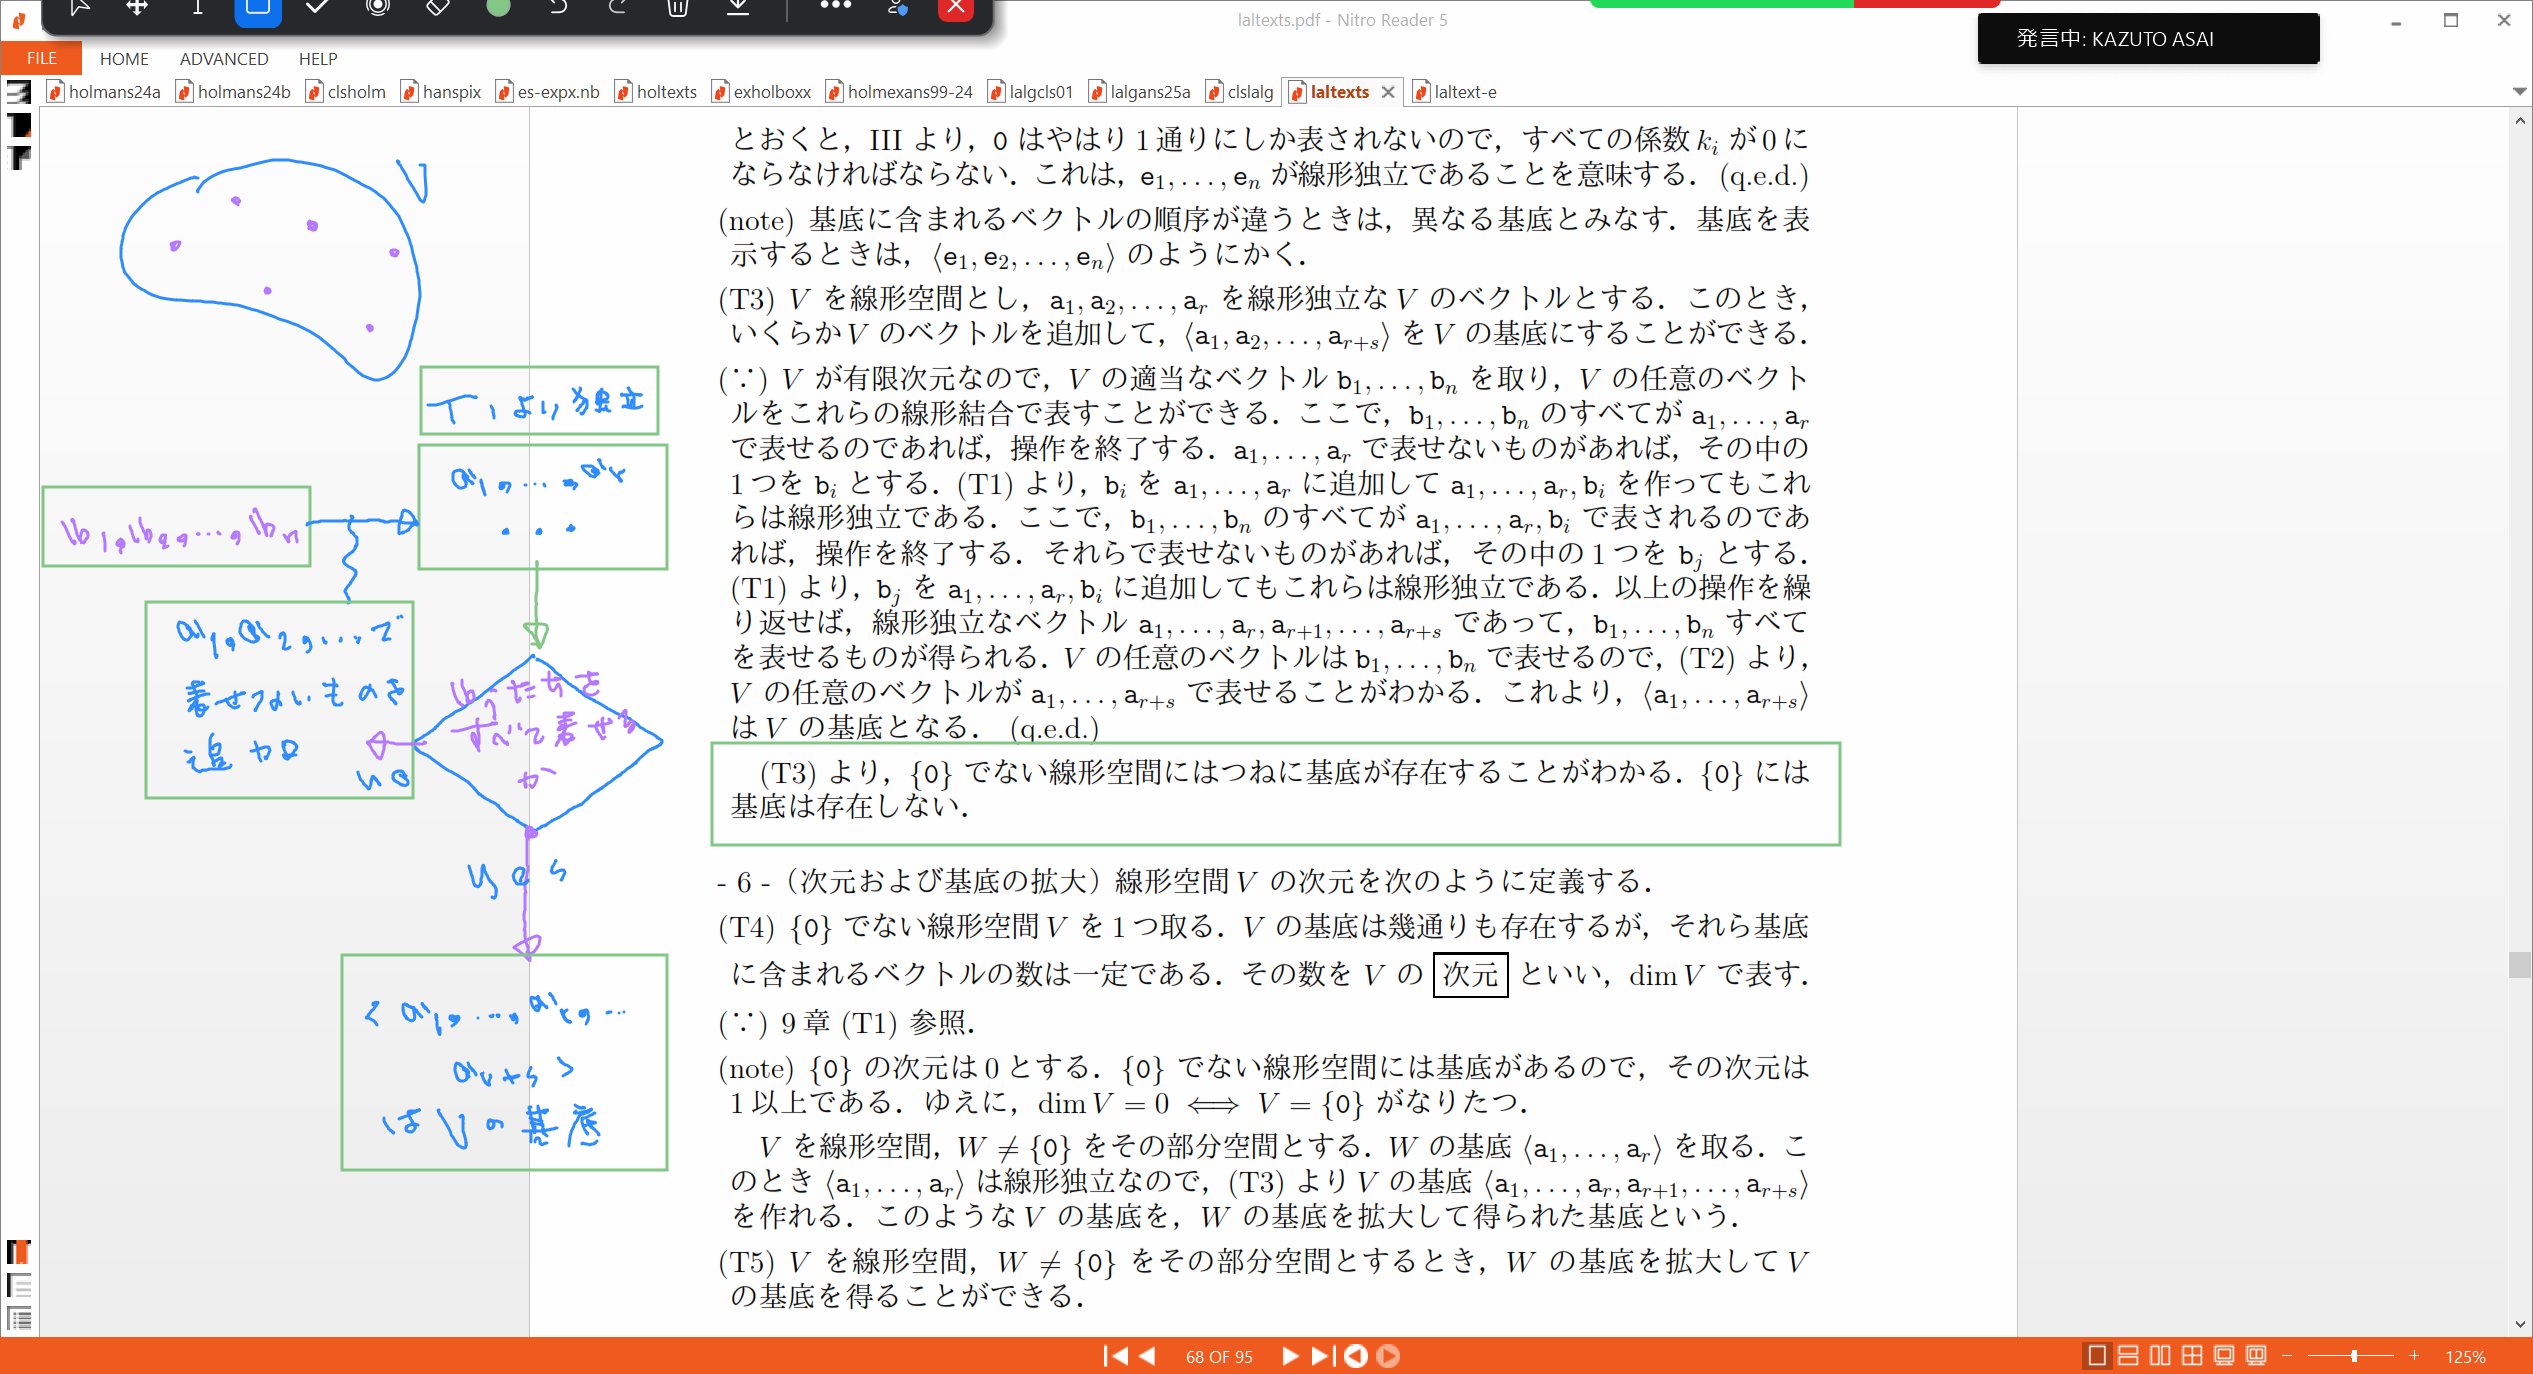Switch to the hanspix document tab
The image size is (2533, 1374).
(x=441, y=92)
